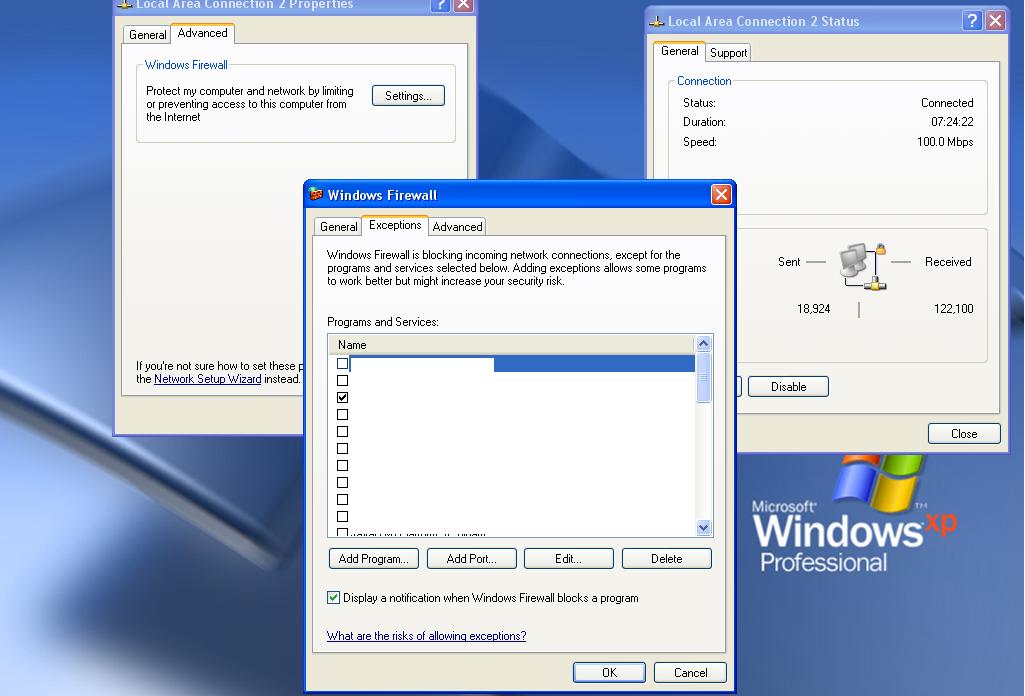The width and height of the screenshot is (1025, 696).
Task: Select the highlighted first row in programs list
Action: click(x=522, y=363)
